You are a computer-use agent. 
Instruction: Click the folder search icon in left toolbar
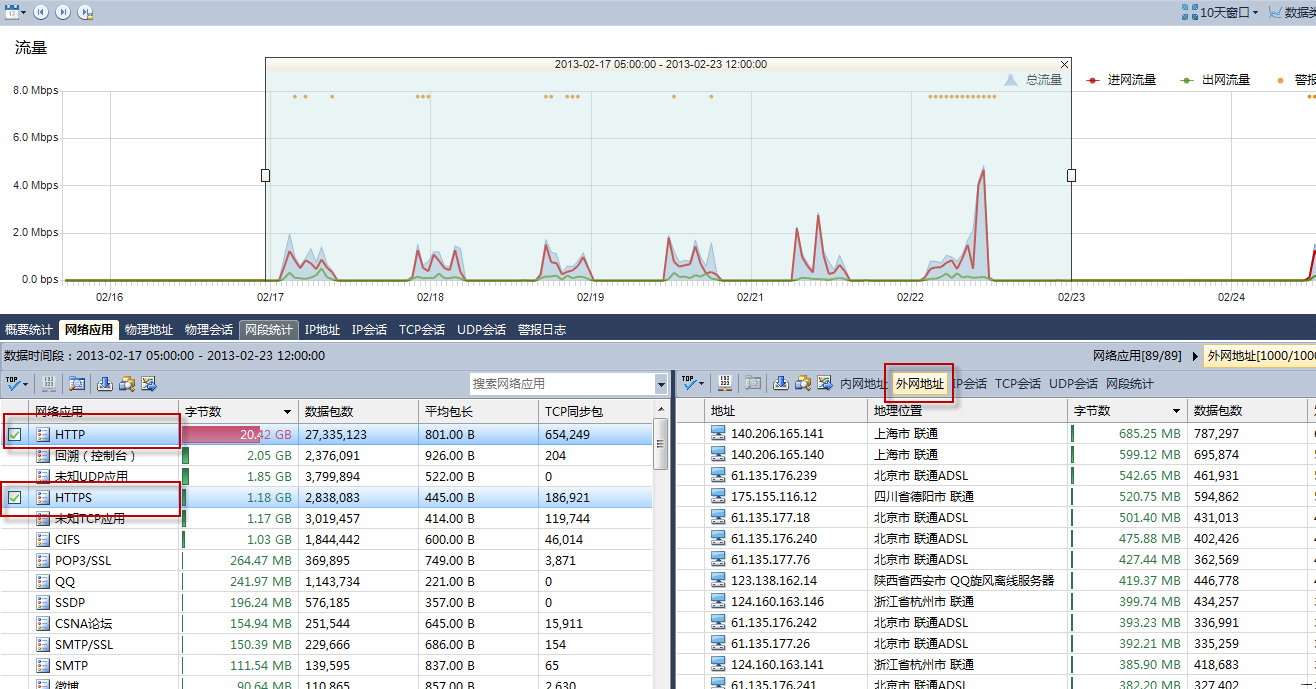[x=127, y=383]
